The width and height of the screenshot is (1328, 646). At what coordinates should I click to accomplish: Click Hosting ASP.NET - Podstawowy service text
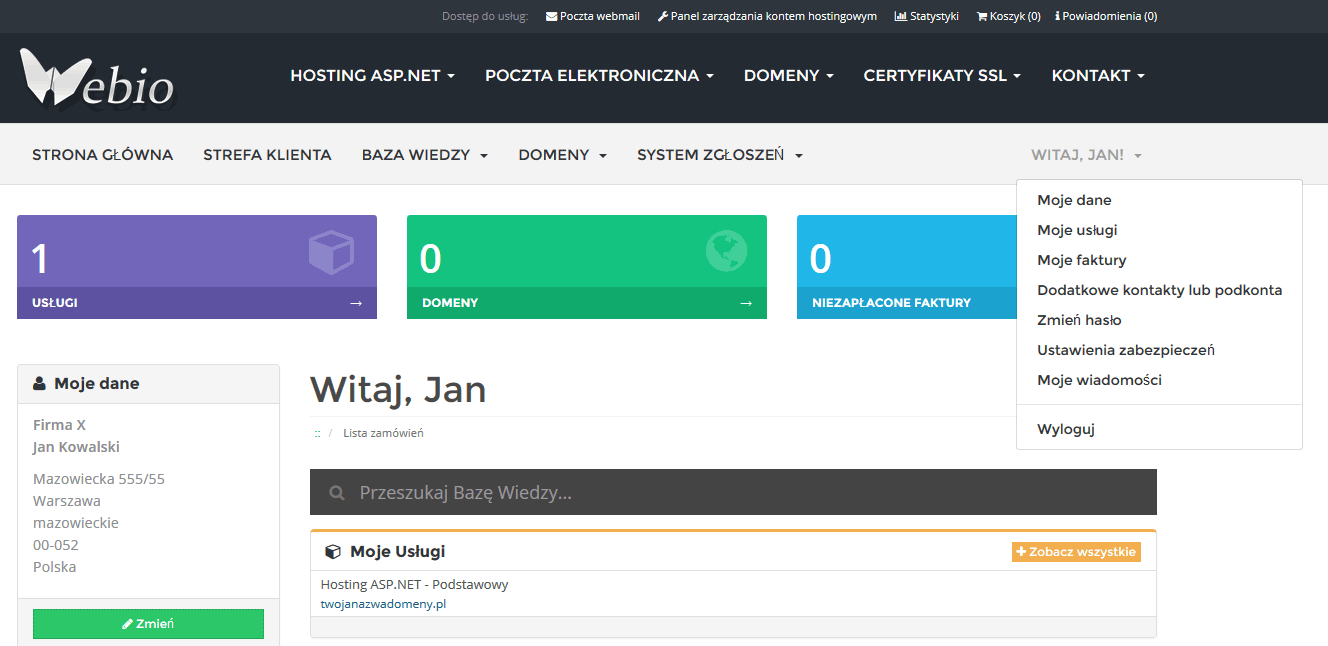(414, 584)
